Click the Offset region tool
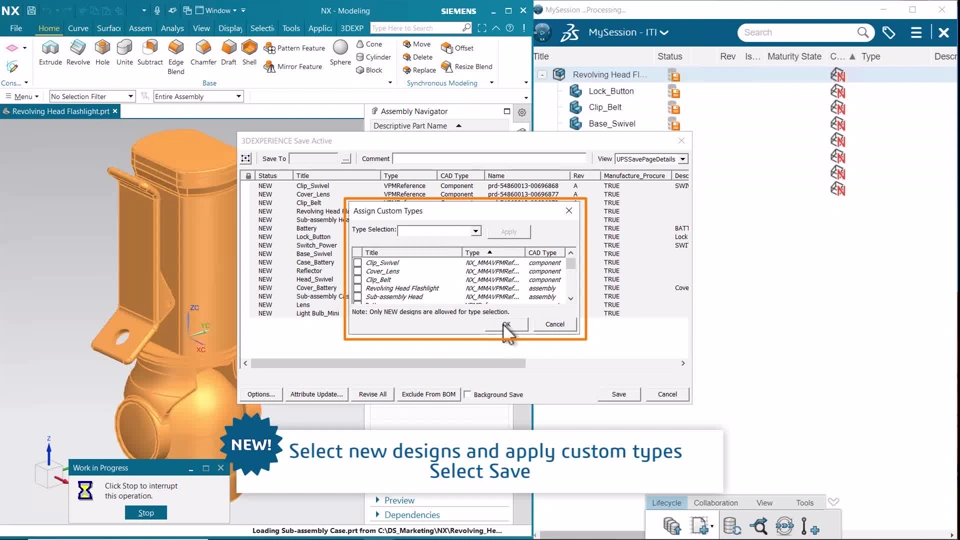 (x=457, y=48)
